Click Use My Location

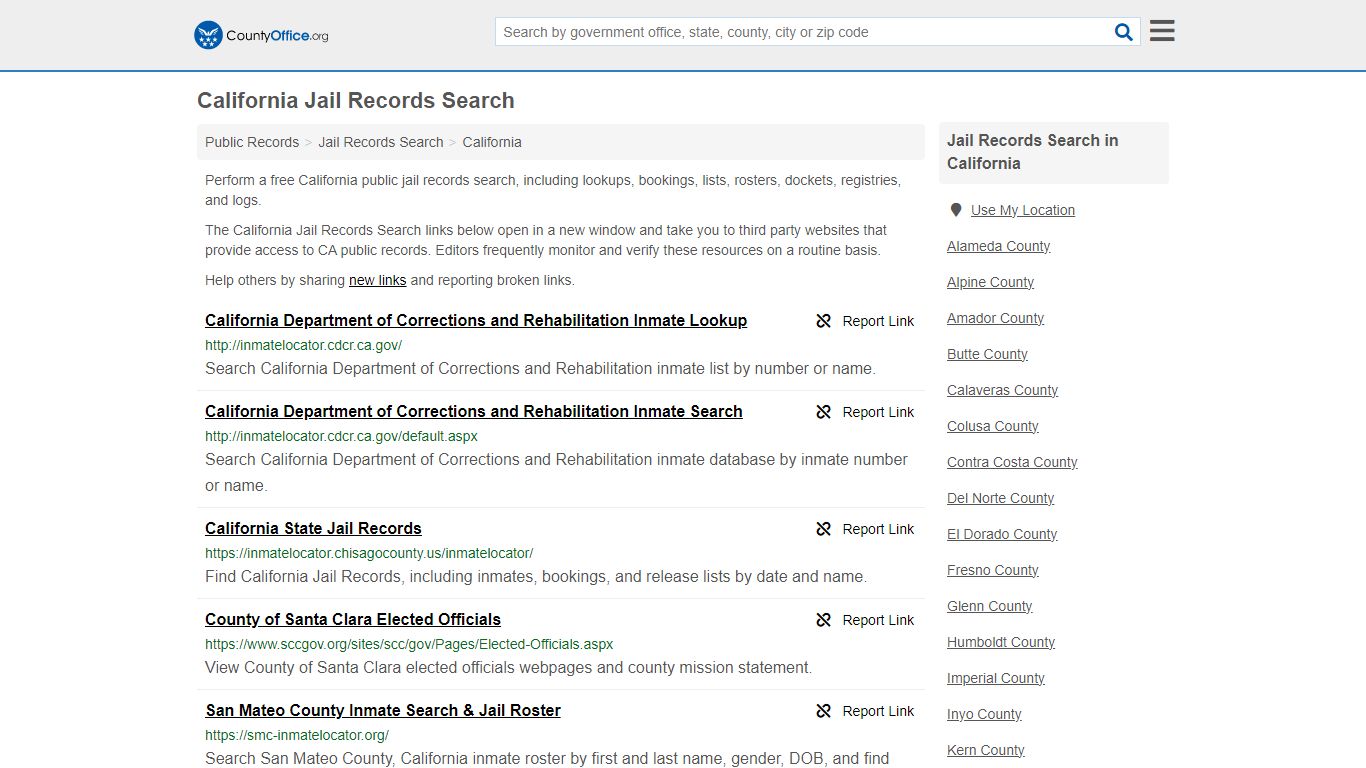(x=1023, y=210)
